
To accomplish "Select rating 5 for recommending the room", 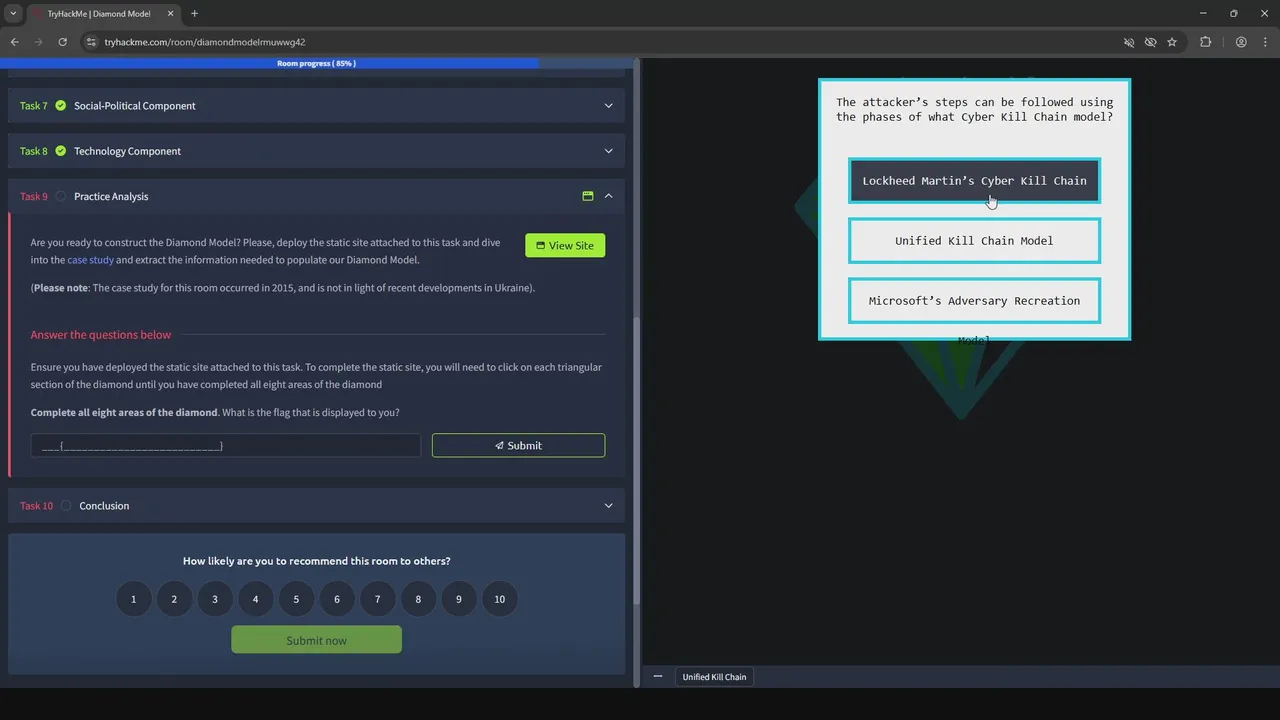I will pos(296,599).
